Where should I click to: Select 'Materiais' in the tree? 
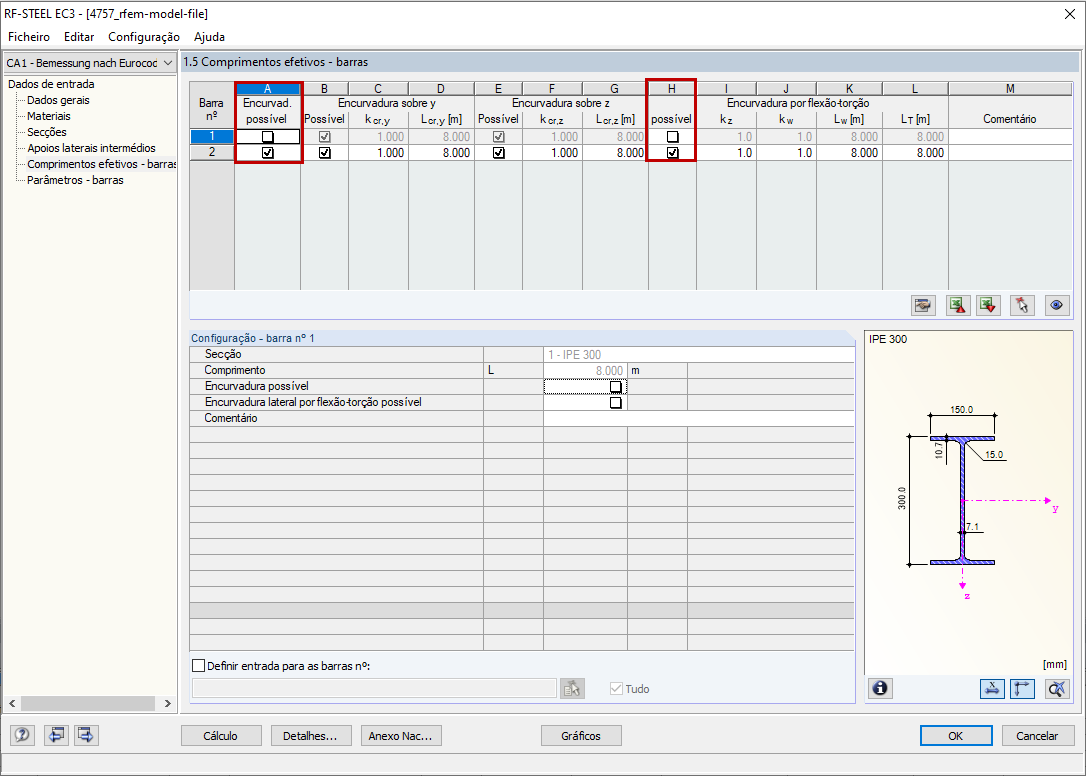(48, 116)
